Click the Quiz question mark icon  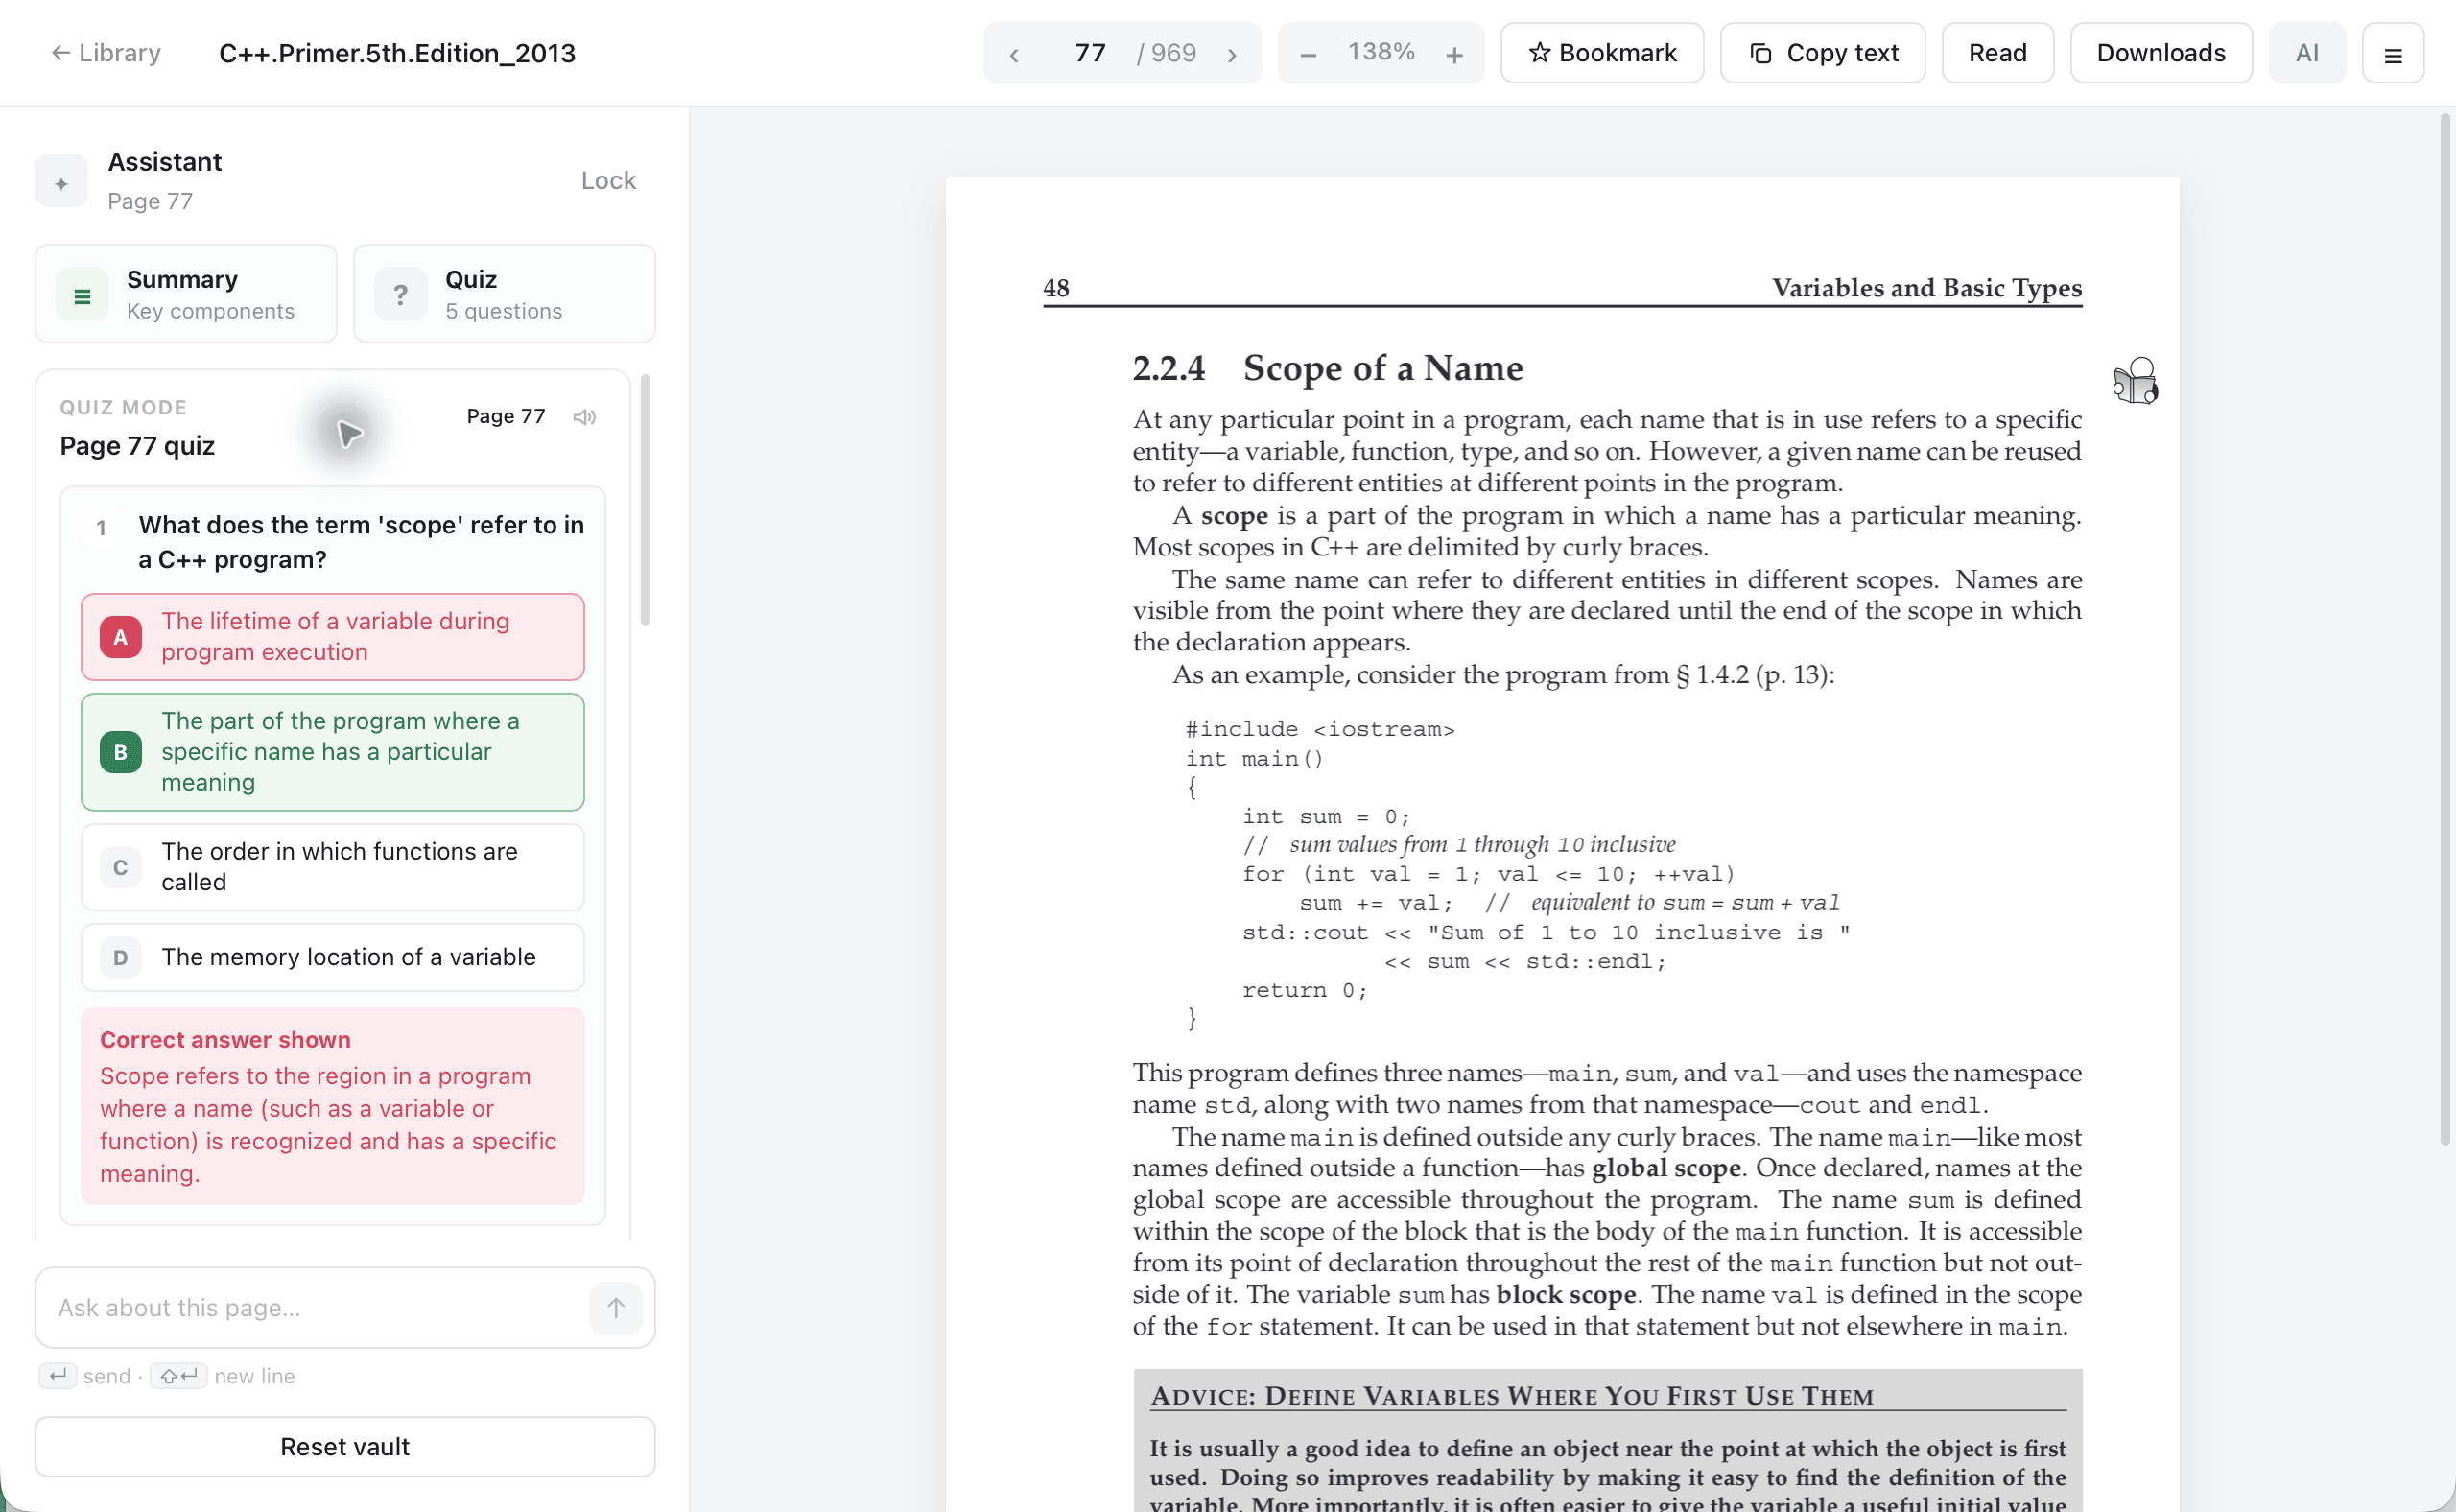click(400, 295)
